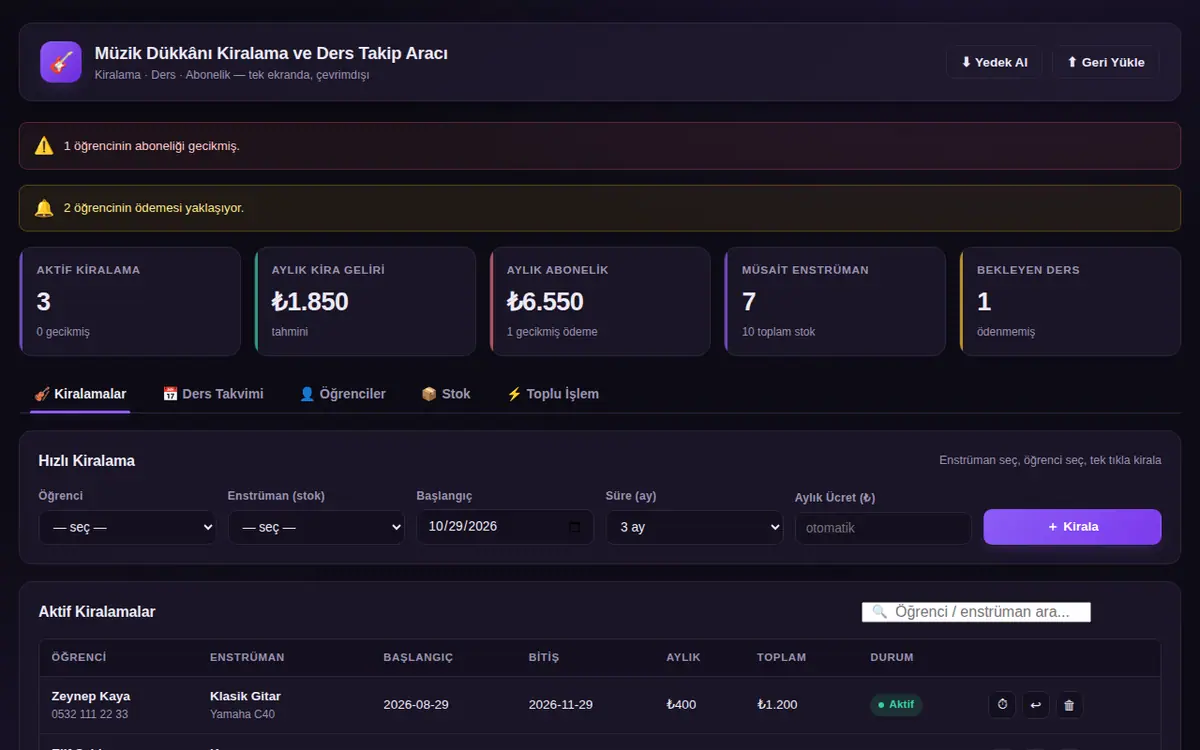
Task: Click the Klasik Gitar instrument name
Action: (245, 696)
